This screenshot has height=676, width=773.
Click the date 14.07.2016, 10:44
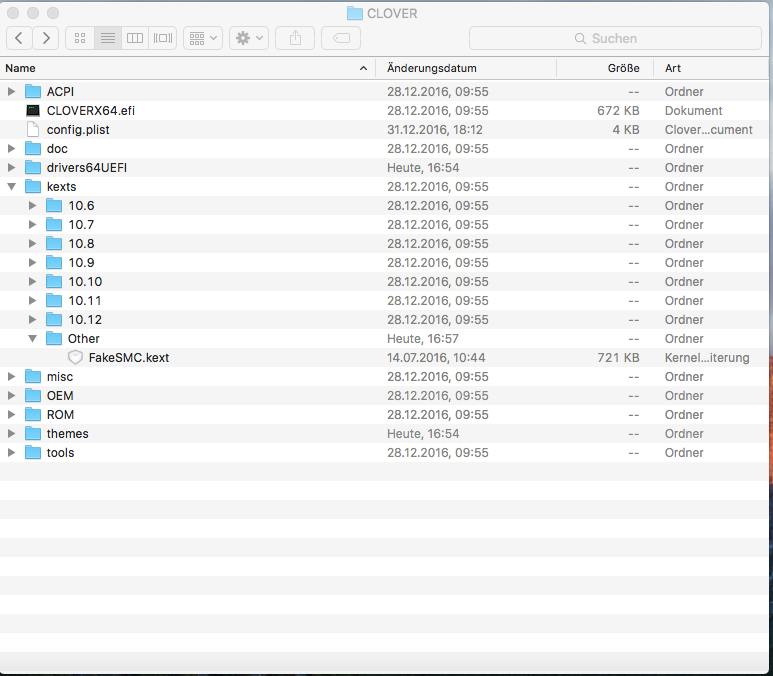click(x=436, y=357)
